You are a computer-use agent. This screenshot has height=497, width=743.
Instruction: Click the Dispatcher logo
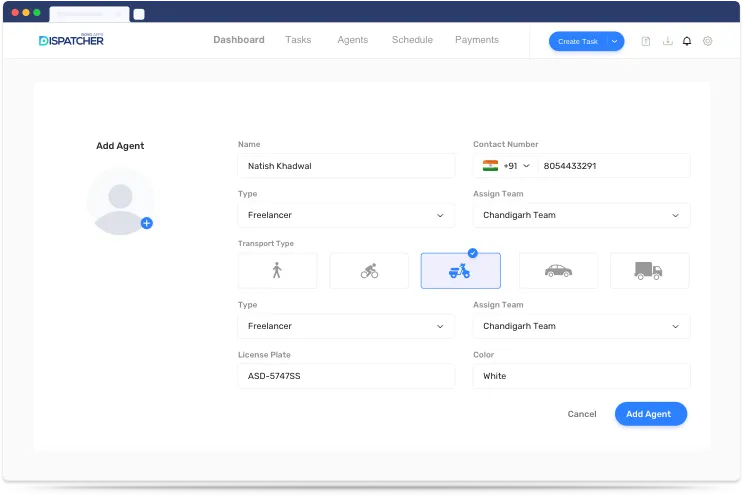[x=71, y=40]
